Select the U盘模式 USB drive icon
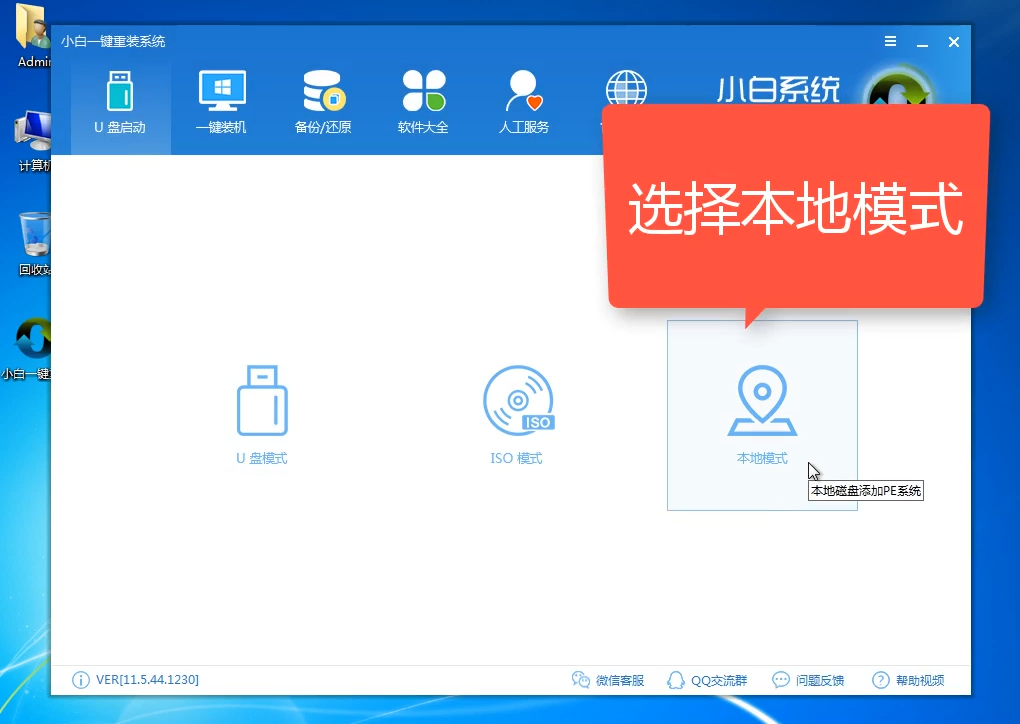Viewport: 1020px width, 724px height. click(262, 401)
